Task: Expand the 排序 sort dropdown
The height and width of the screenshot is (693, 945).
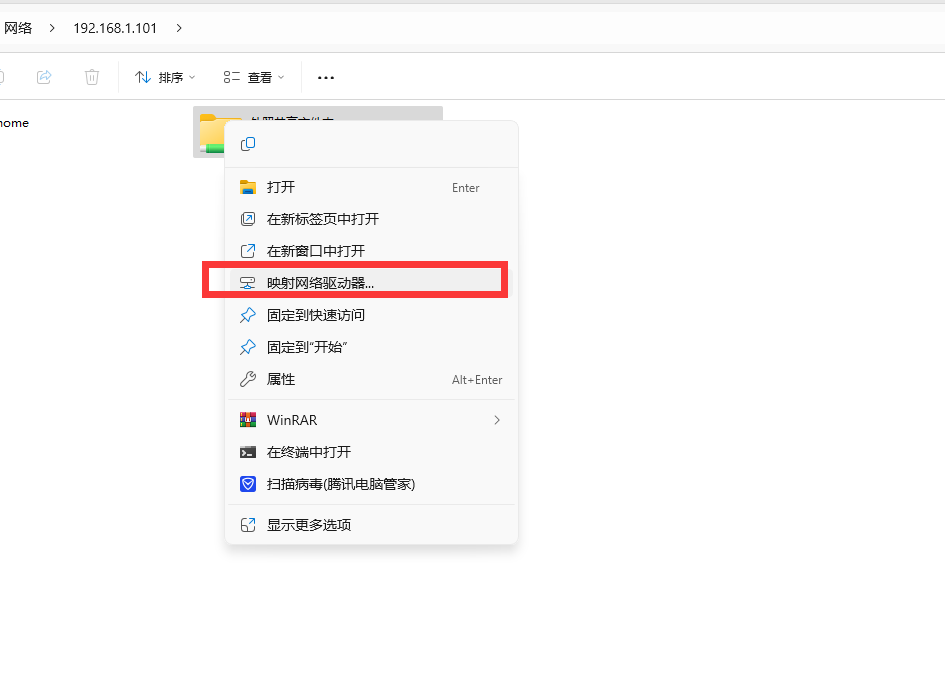Action: [166, 77]
